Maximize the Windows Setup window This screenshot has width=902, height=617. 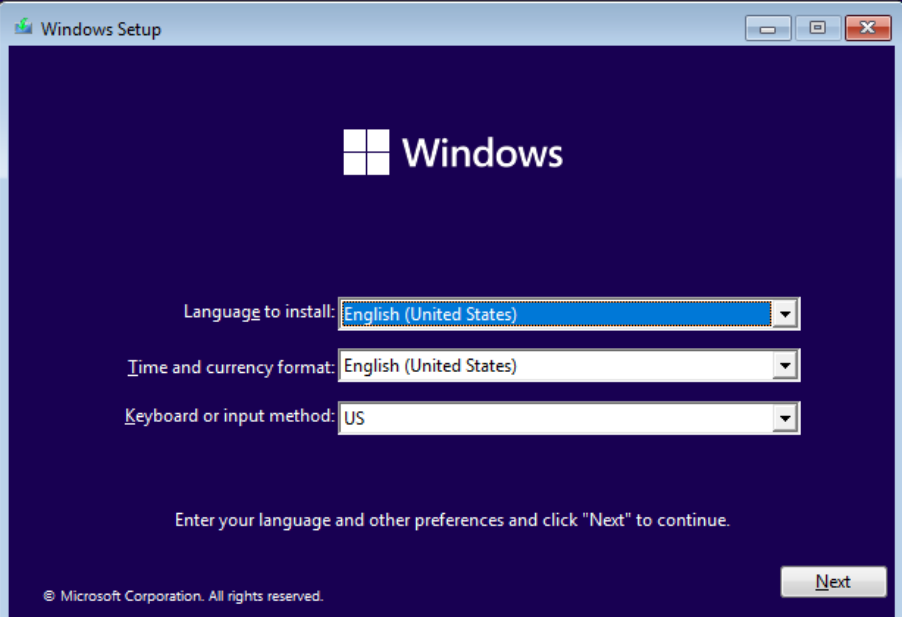click(817, 28)
